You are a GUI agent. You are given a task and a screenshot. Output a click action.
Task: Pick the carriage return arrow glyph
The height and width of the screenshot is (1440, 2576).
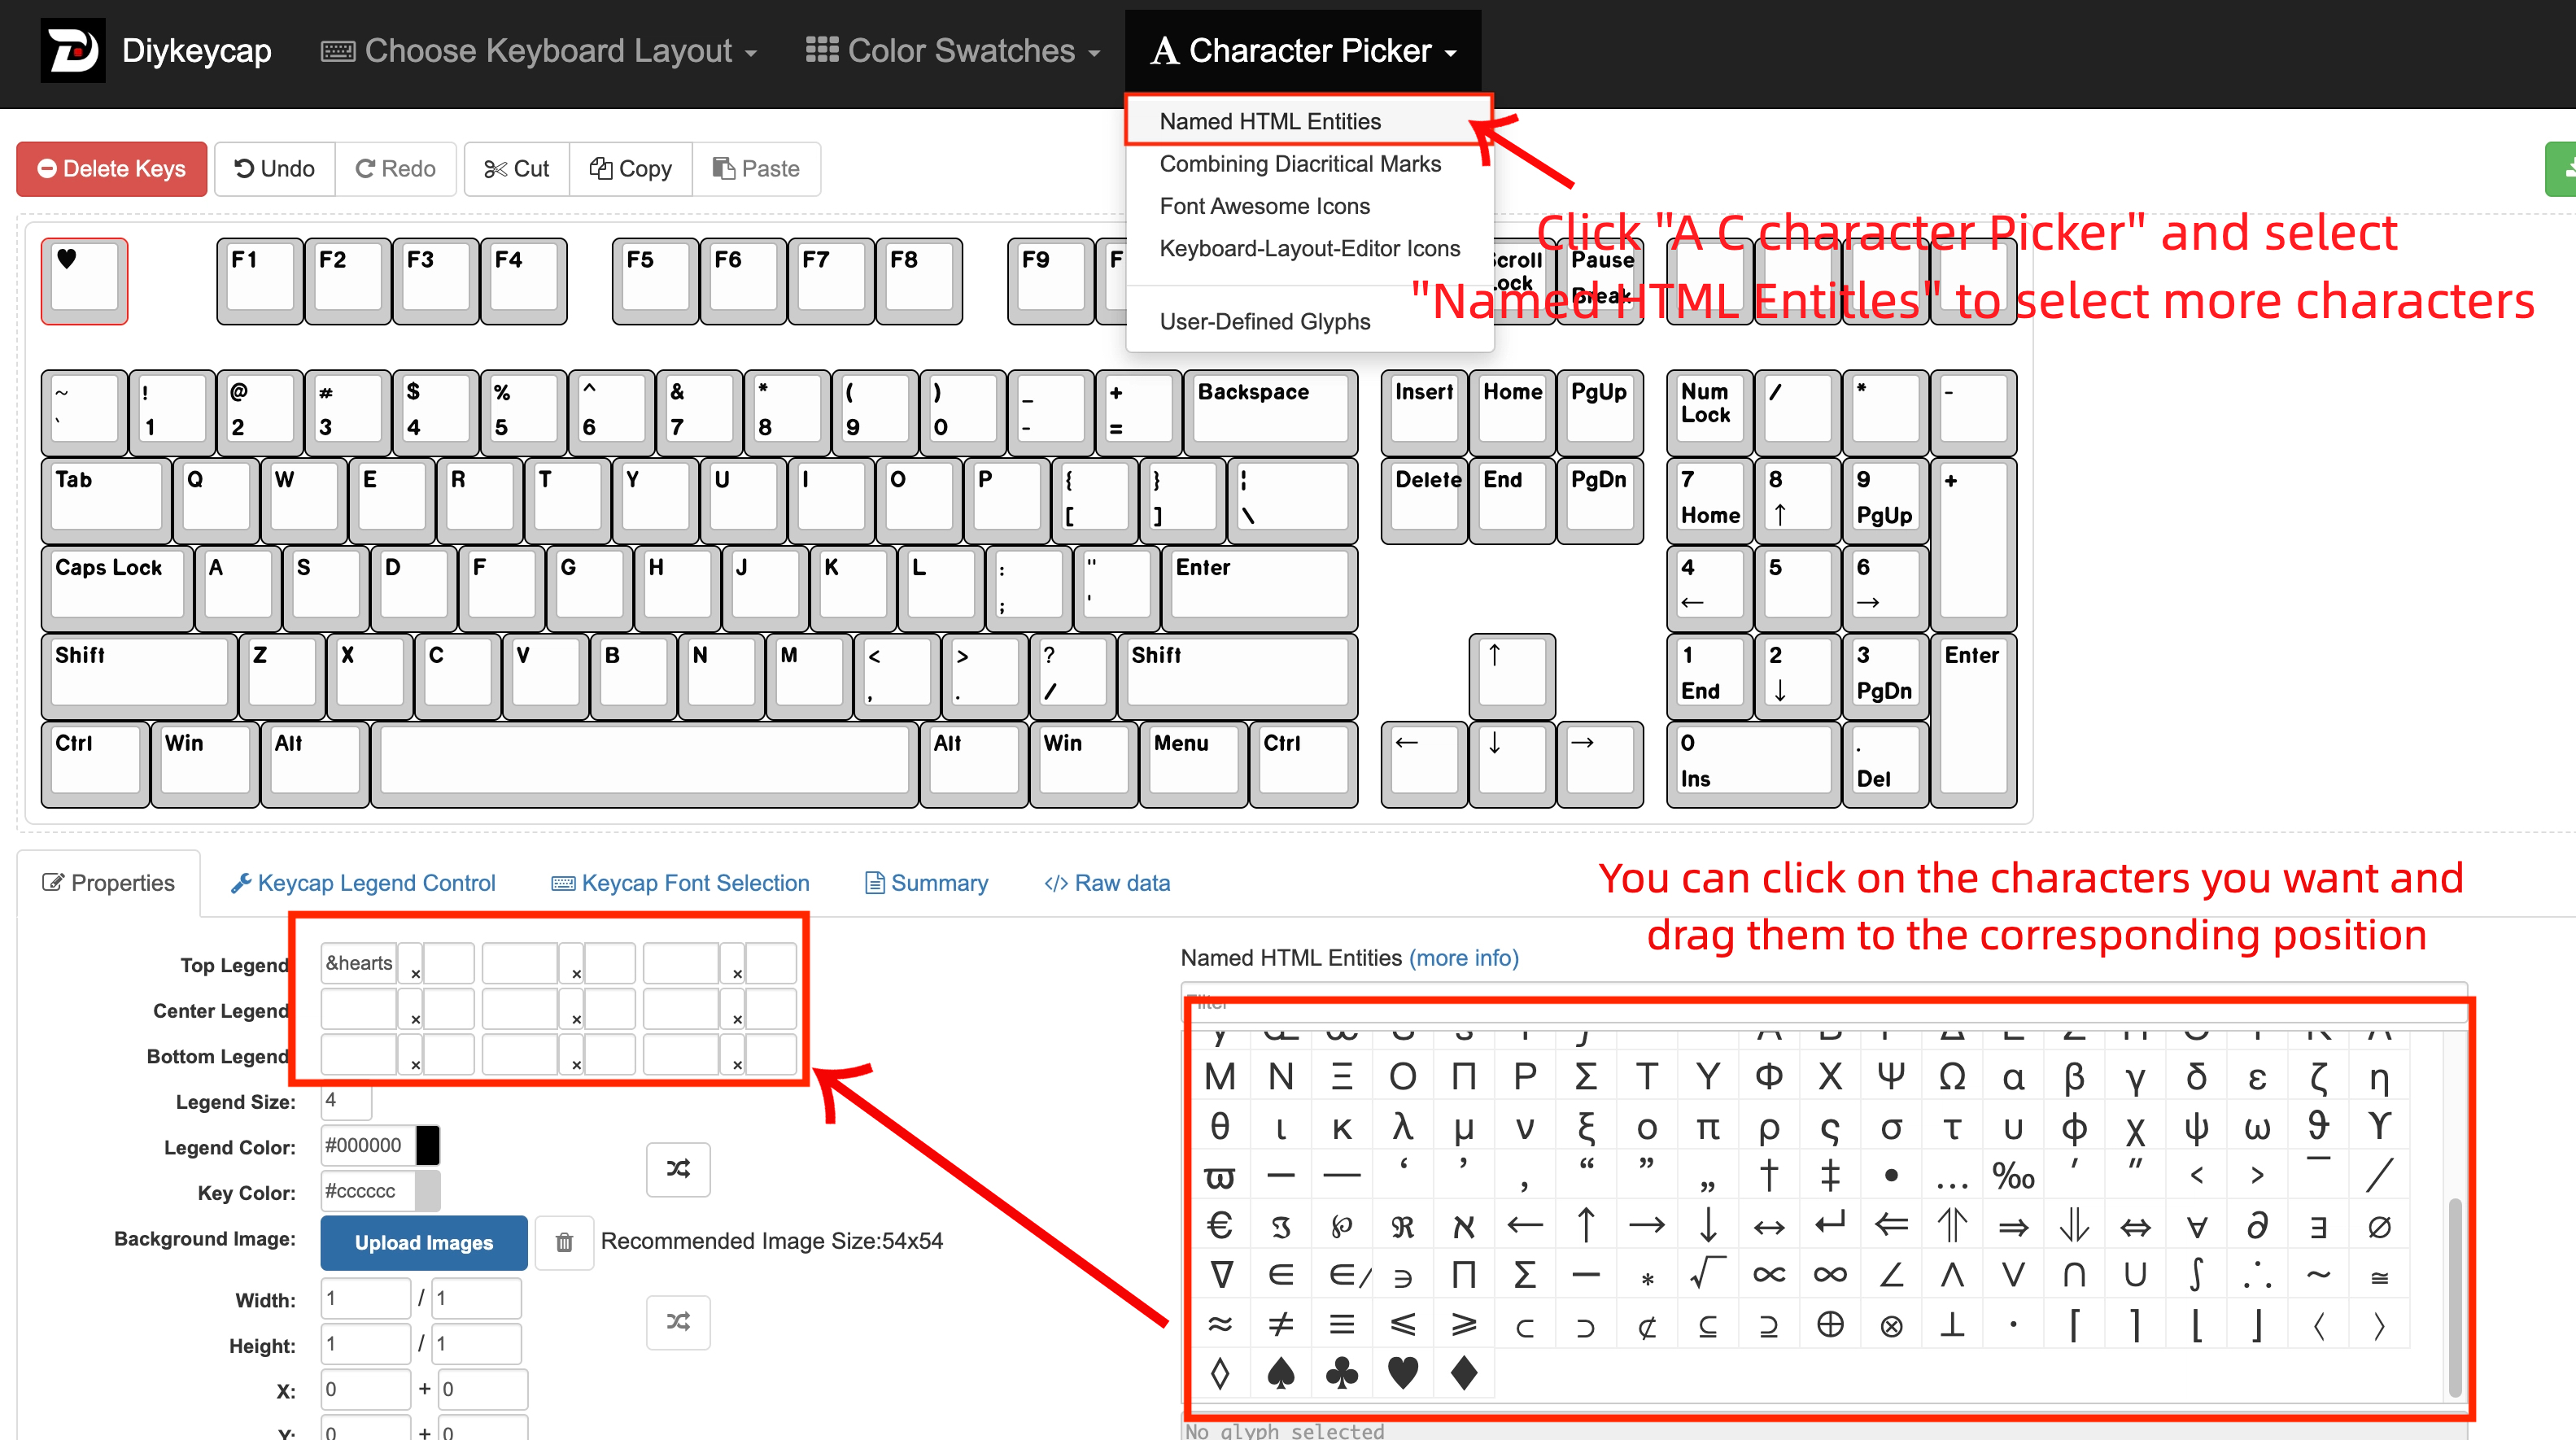point(1830,1225)
